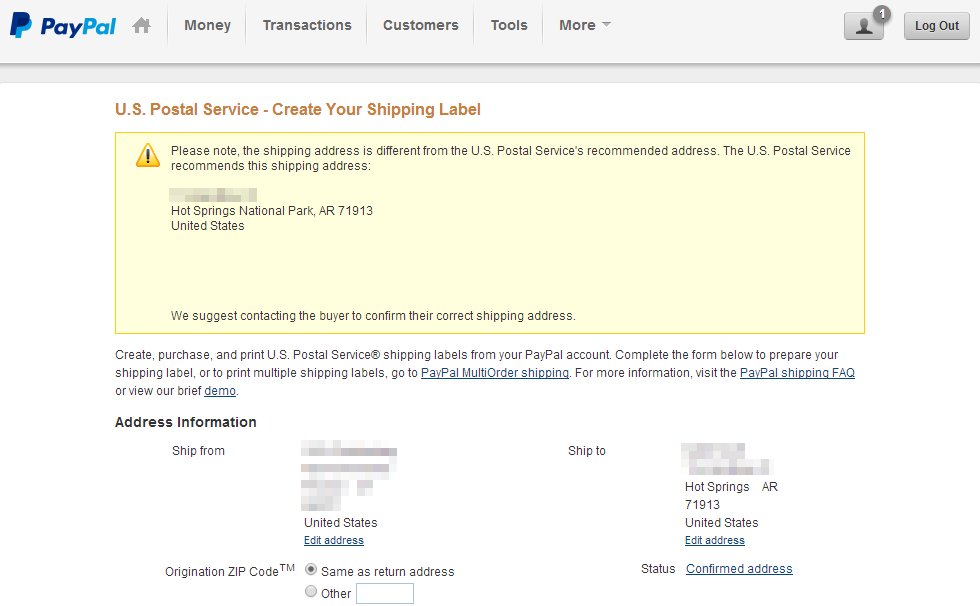Edit the Ship from address
The height and width of the screenshot is (606, 980).
pyautogui.click(x=334, y=541)
